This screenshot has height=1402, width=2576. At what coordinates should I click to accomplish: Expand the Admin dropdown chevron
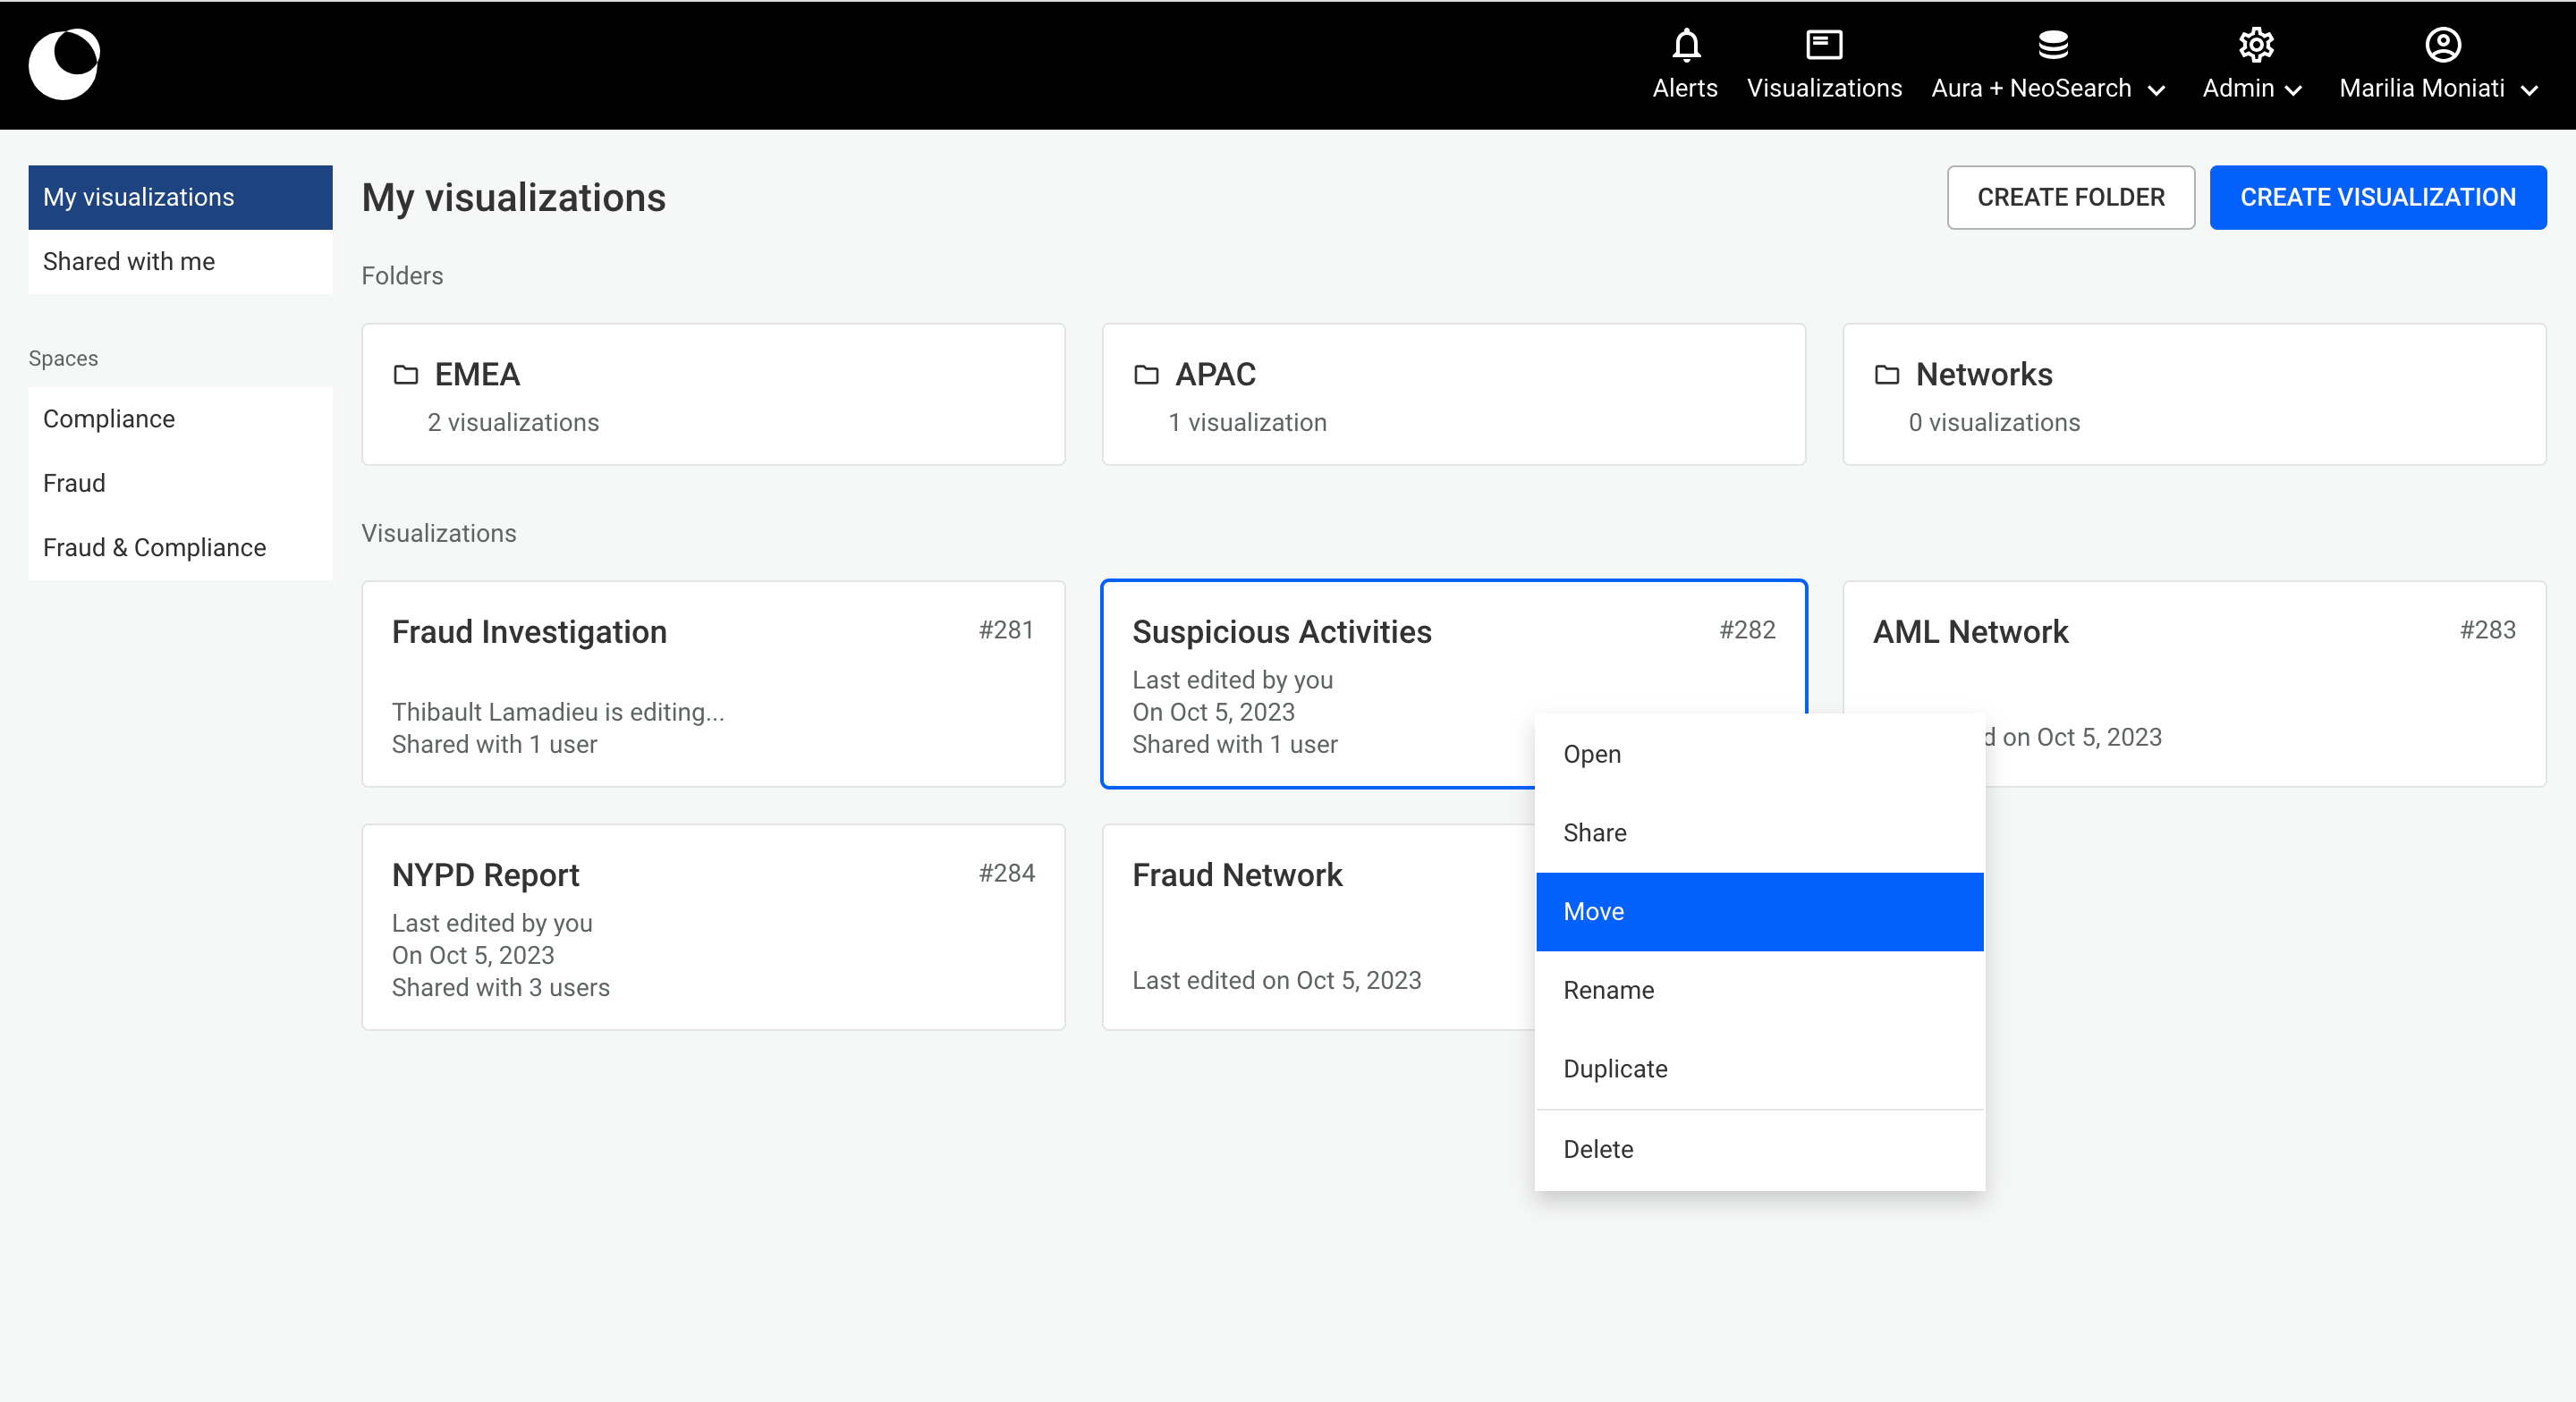[2294, 90]
